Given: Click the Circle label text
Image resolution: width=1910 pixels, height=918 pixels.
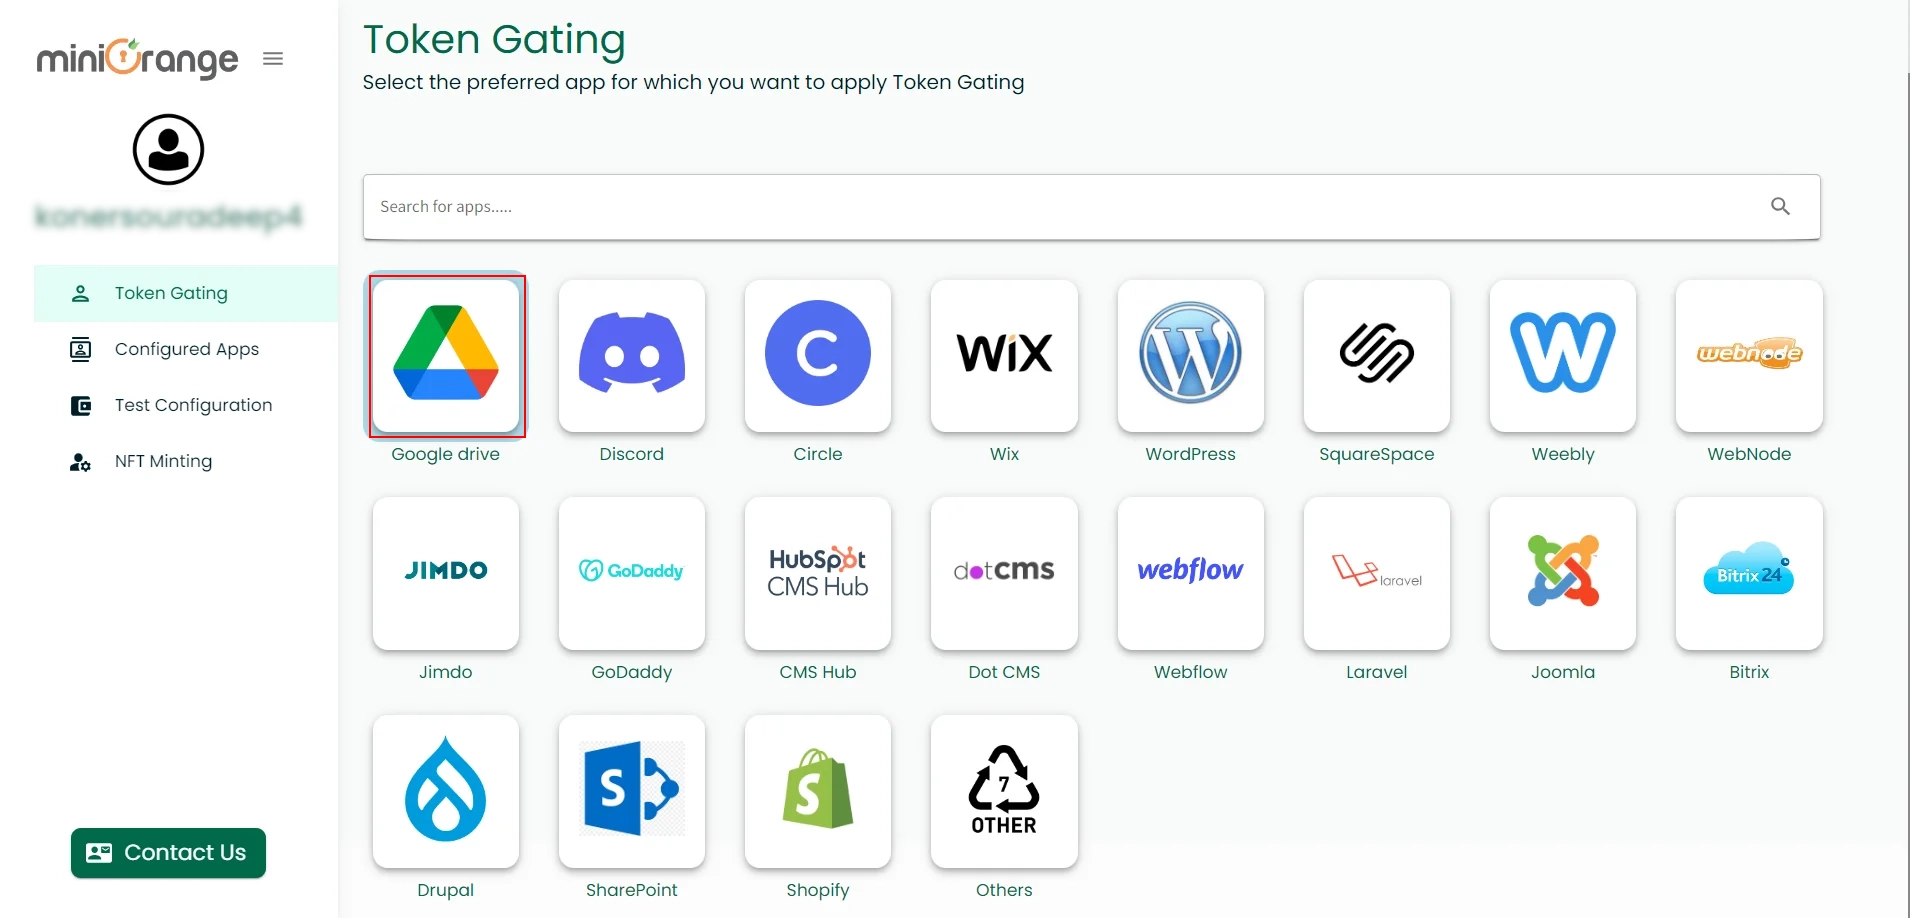Looking at the screenshot, I should click(818, 454).
